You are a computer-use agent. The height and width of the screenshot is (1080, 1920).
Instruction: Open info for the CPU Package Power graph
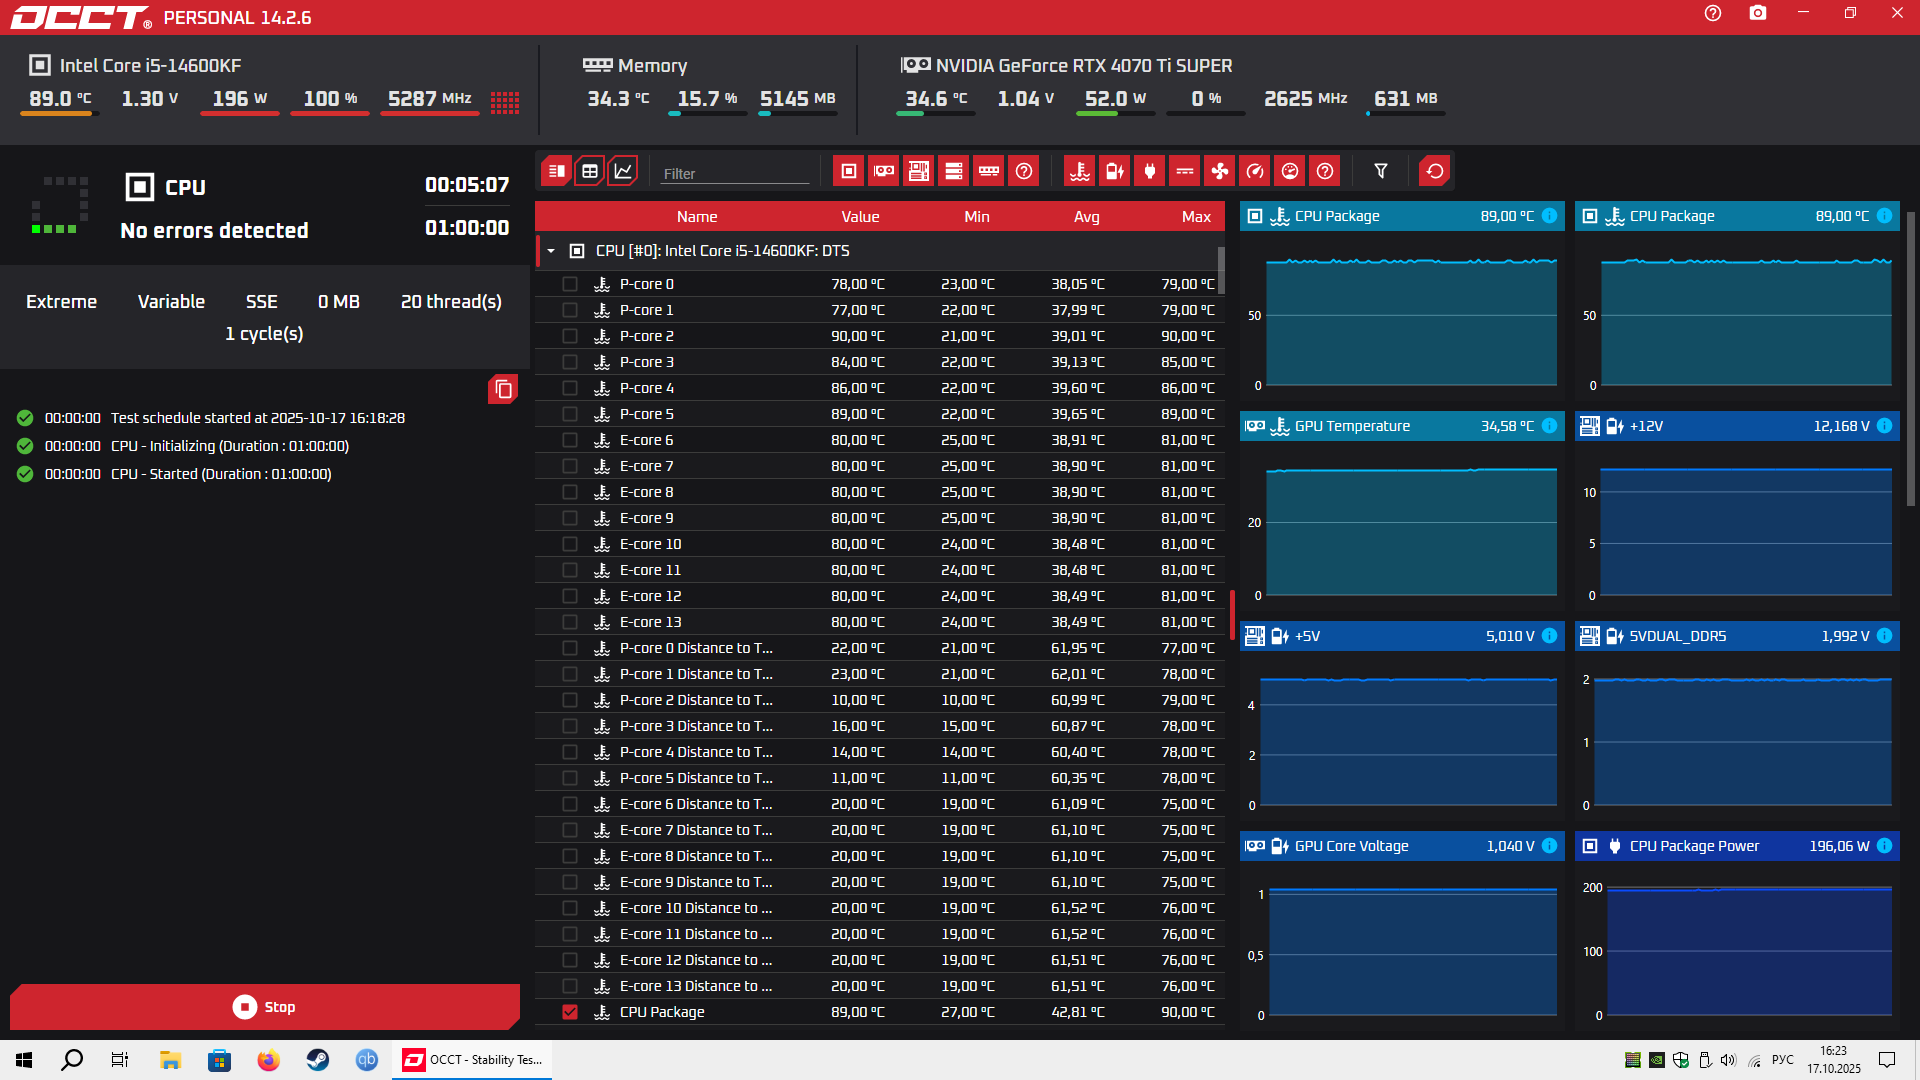tap(1884, 846)
